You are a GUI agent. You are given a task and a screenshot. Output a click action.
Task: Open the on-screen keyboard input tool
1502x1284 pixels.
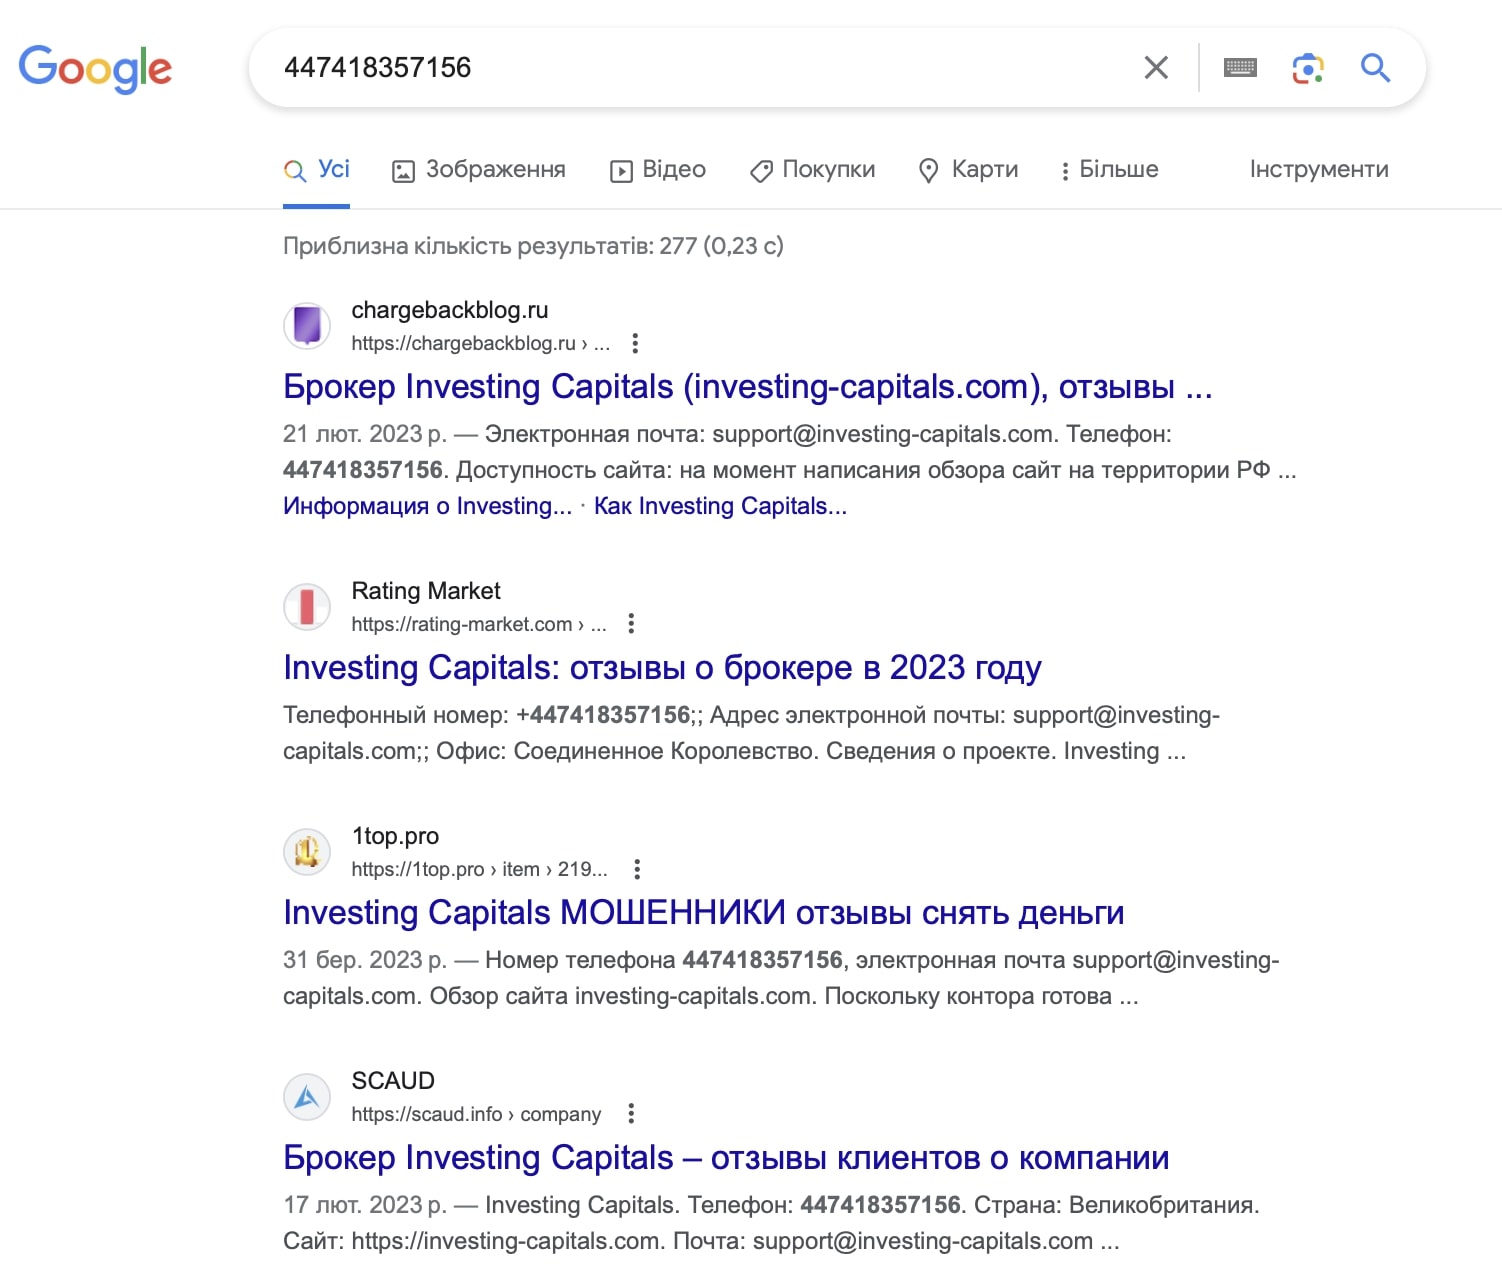click(1240, 68)
